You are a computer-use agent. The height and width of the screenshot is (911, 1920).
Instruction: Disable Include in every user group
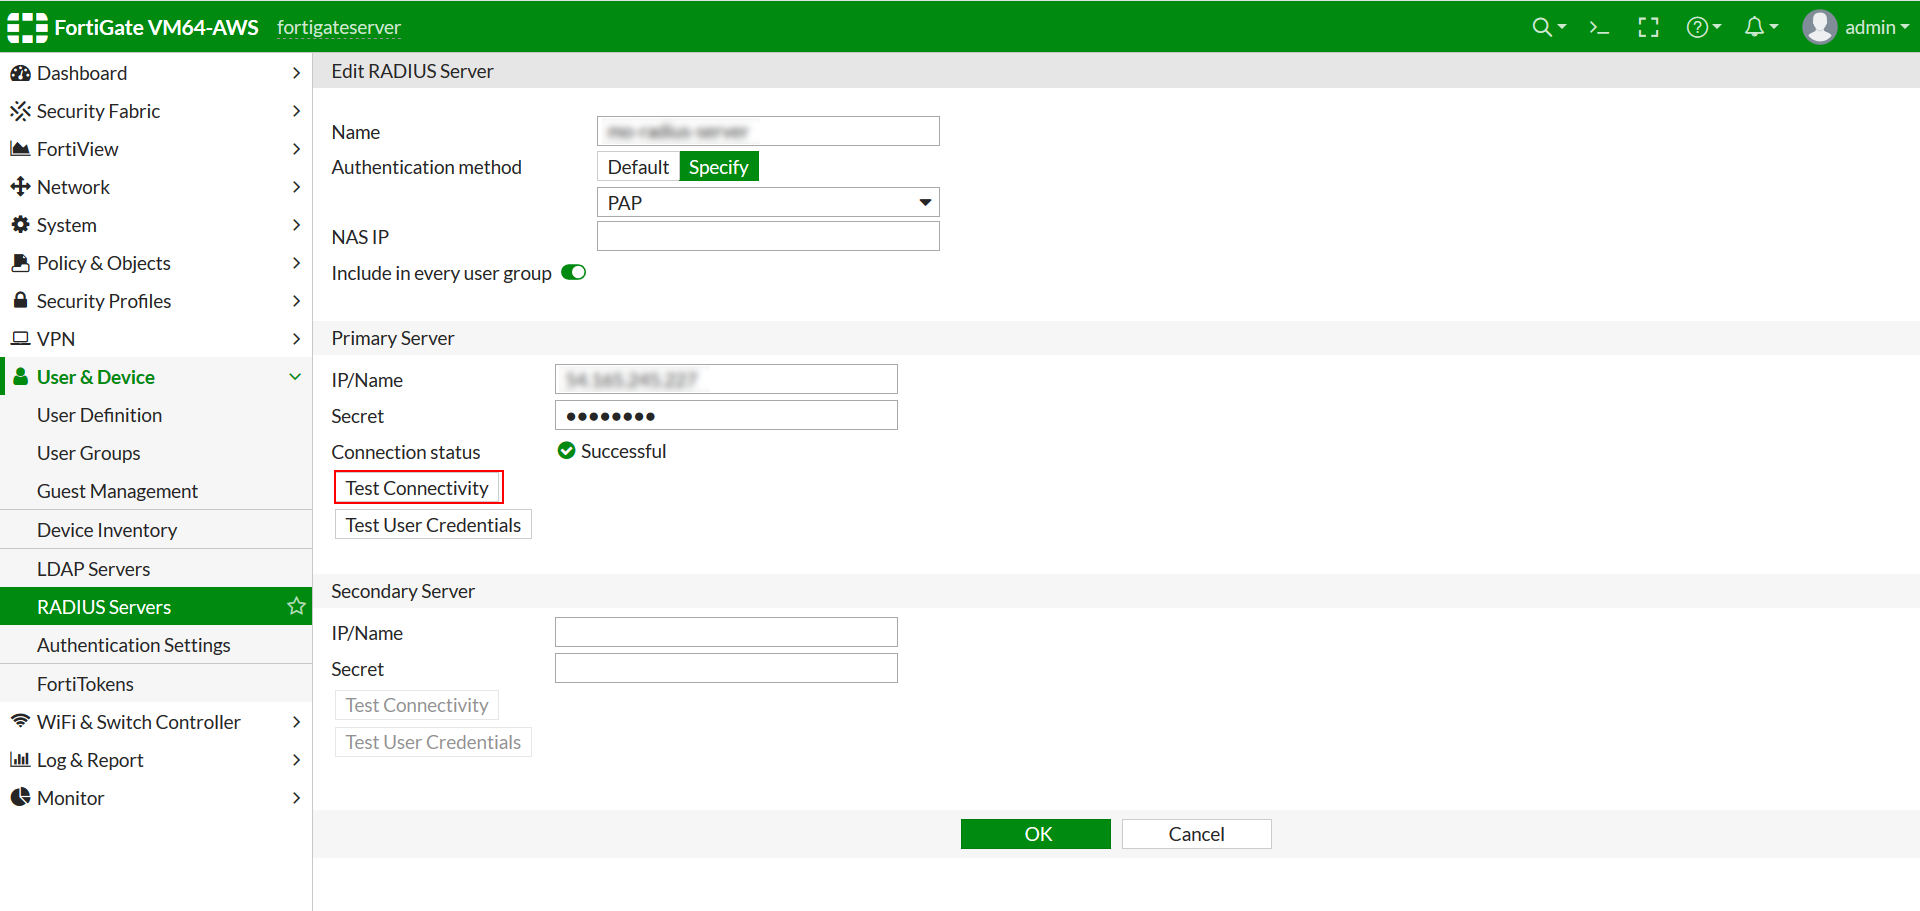point(573,272)
